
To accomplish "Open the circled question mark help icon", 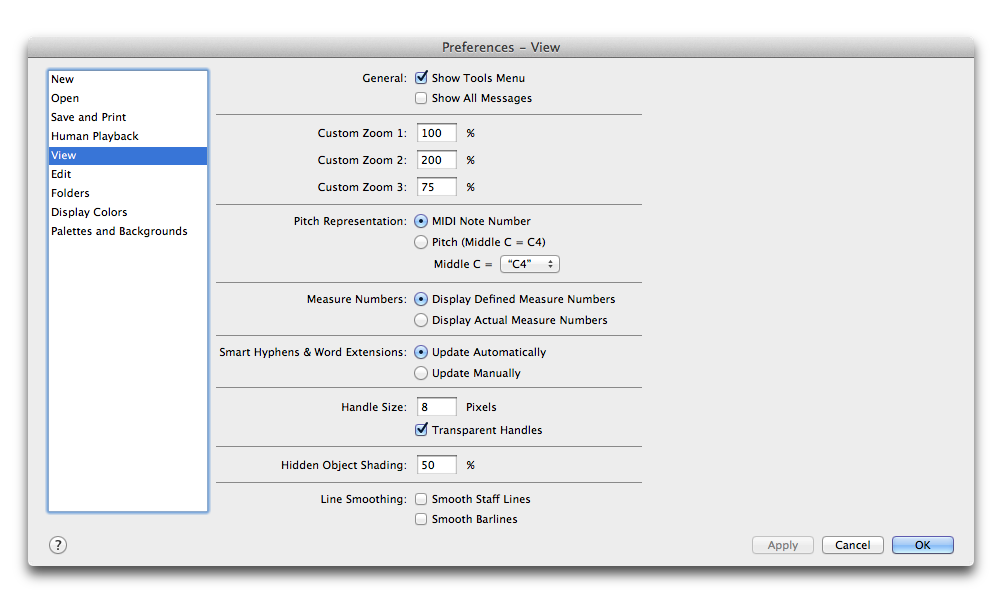I will point(57,545).
